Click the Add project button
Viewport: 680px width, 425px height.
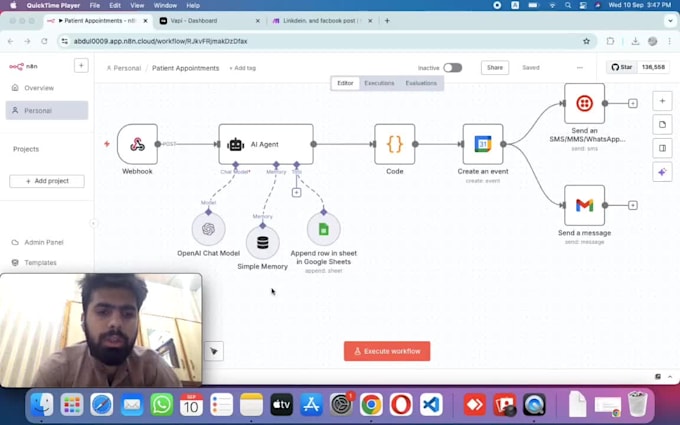(x=47, y=181)
